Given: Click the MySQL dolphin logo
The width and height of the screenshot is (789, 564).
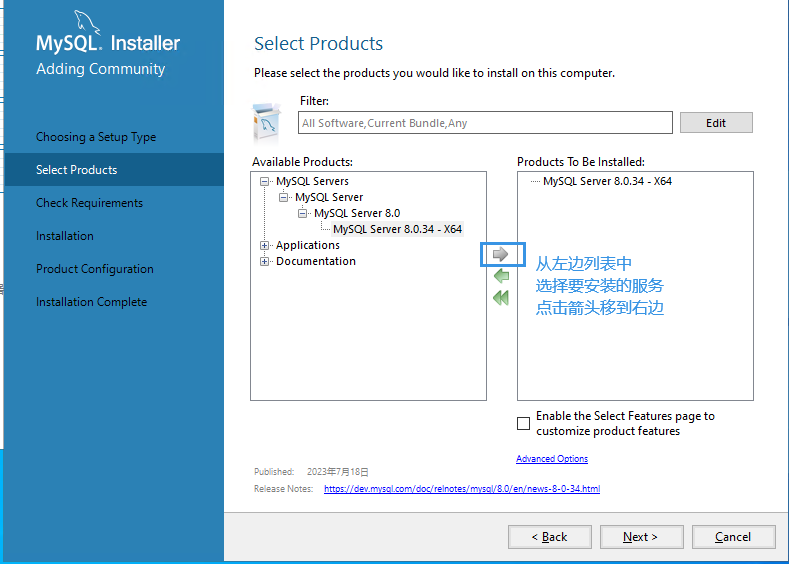Looking at the screenshot, I should (x=87, y=22).
